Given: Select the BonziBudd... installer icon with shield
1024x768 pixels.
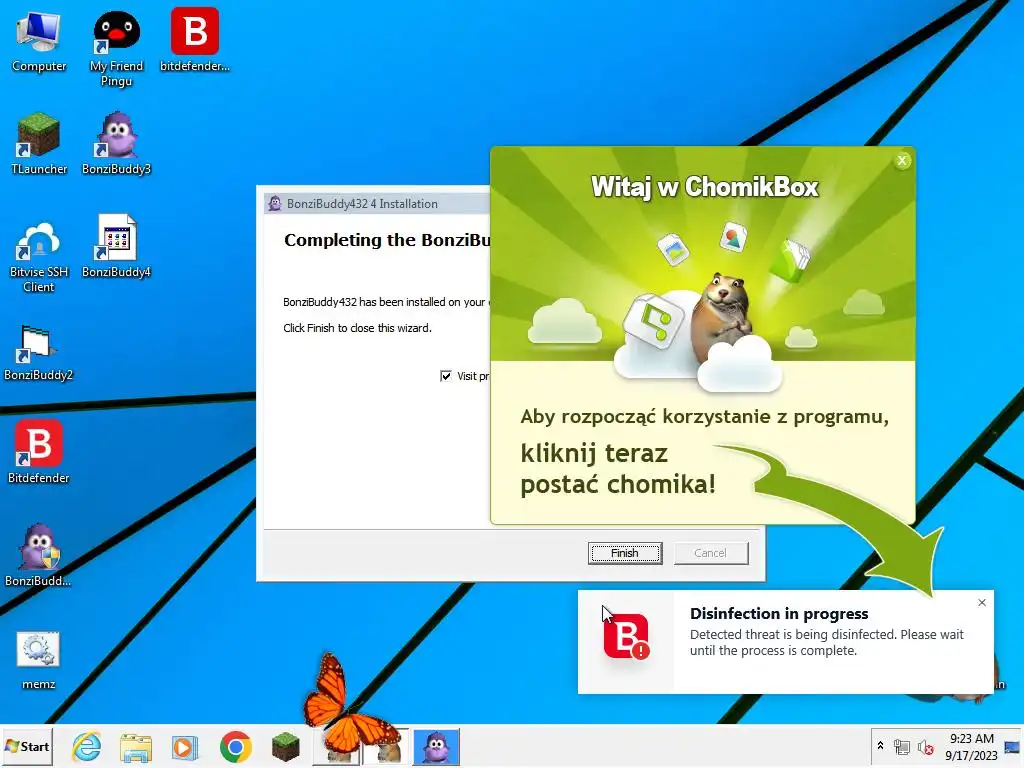Looking at the screenshot, I should pos(39,555).
